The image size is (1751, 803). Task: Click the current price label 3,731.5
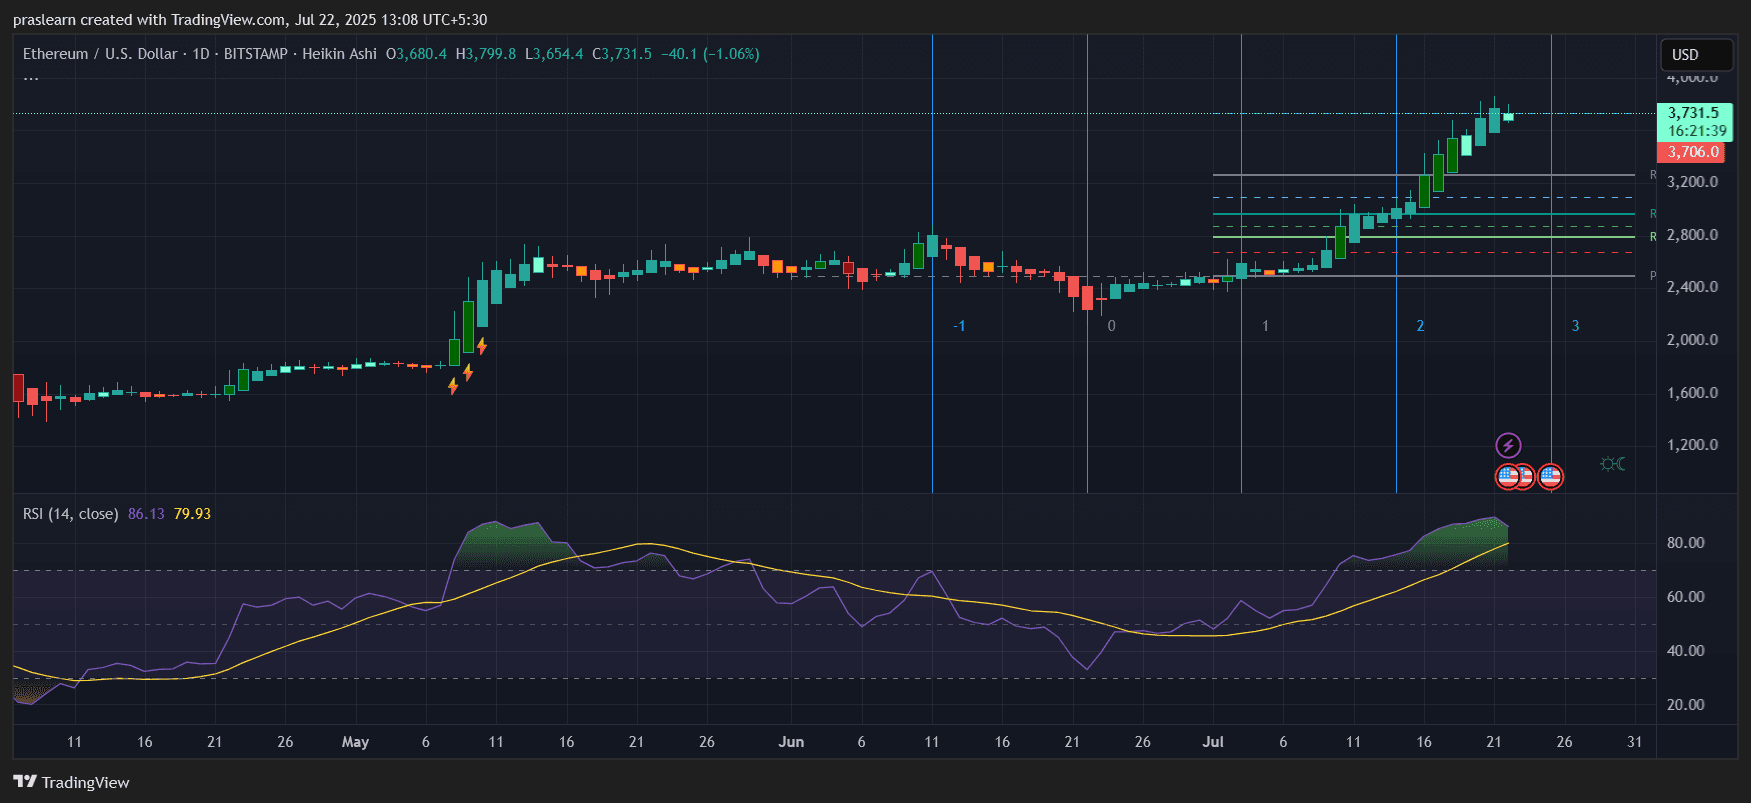coord(1693,113)
